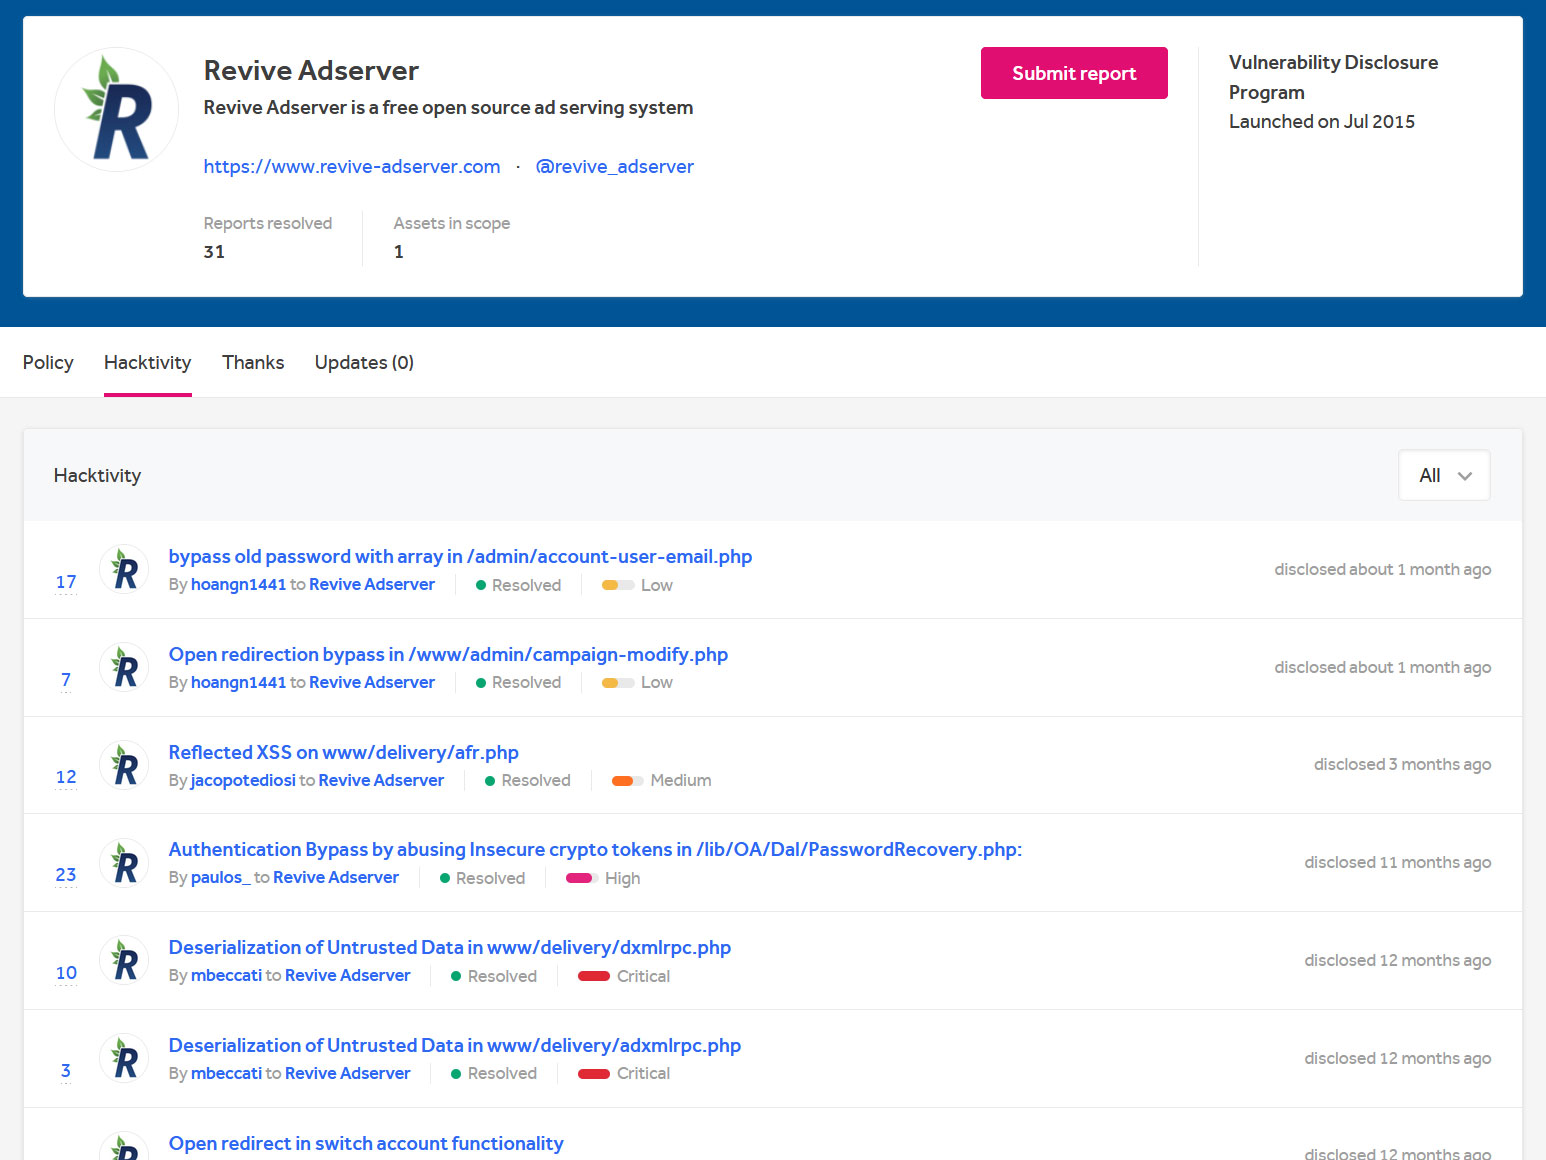Click the Low severity bar on bypass old password row

618,585
